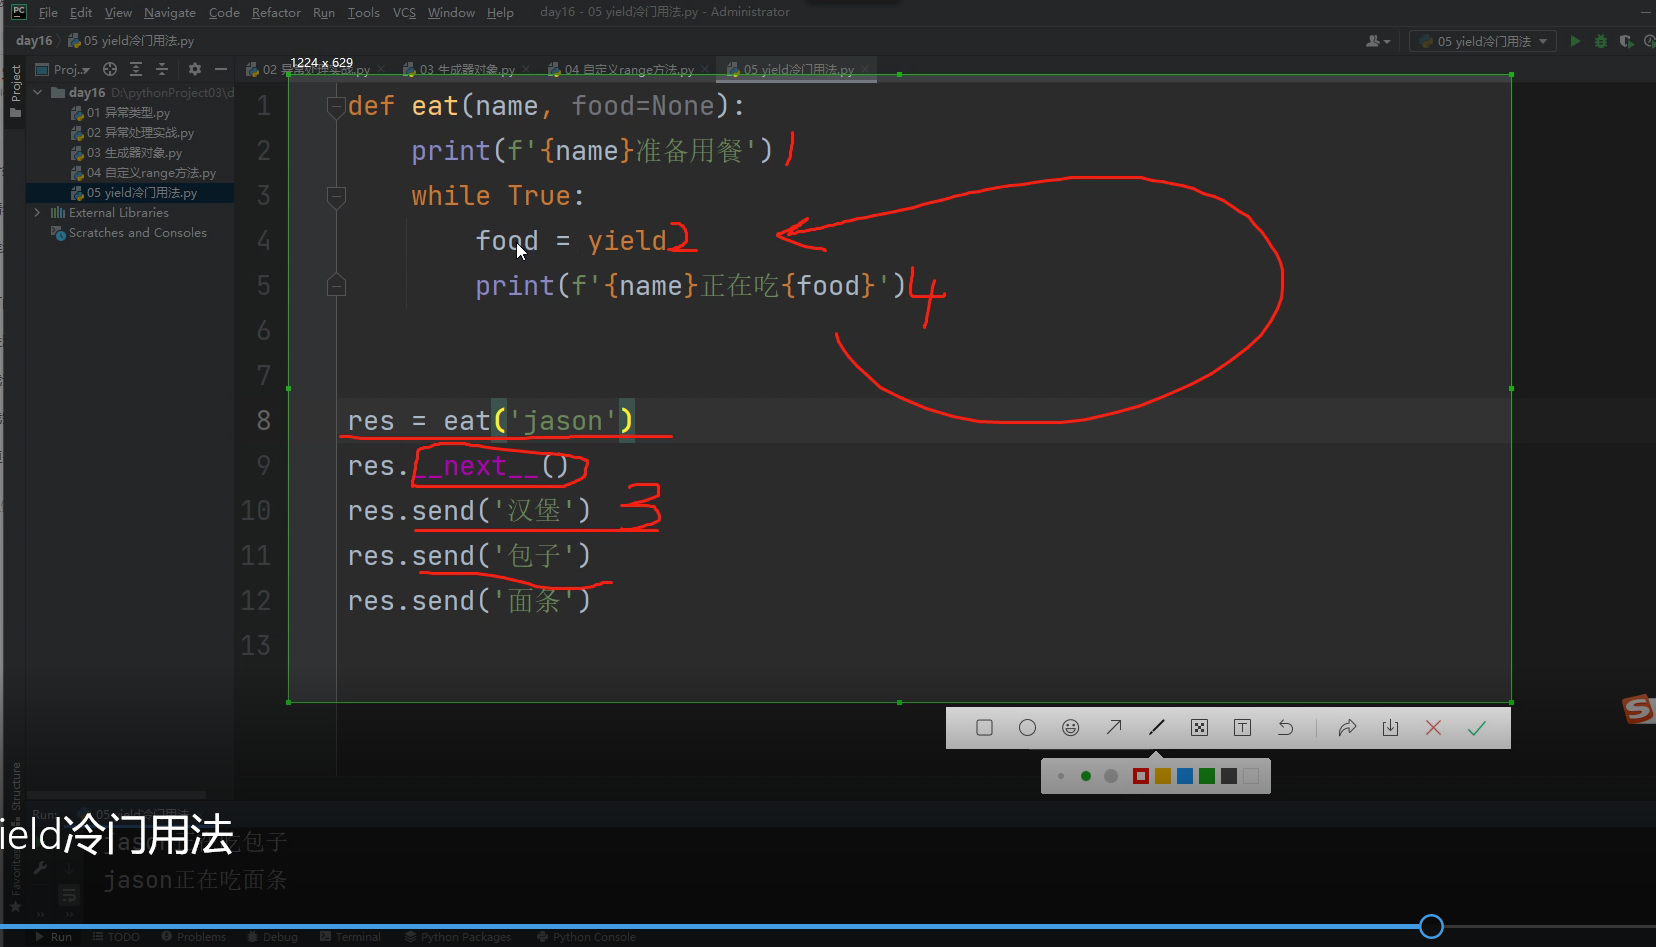Cancel the screenshot capture
1656x947 pixels.
click(x=1433, y=728)
